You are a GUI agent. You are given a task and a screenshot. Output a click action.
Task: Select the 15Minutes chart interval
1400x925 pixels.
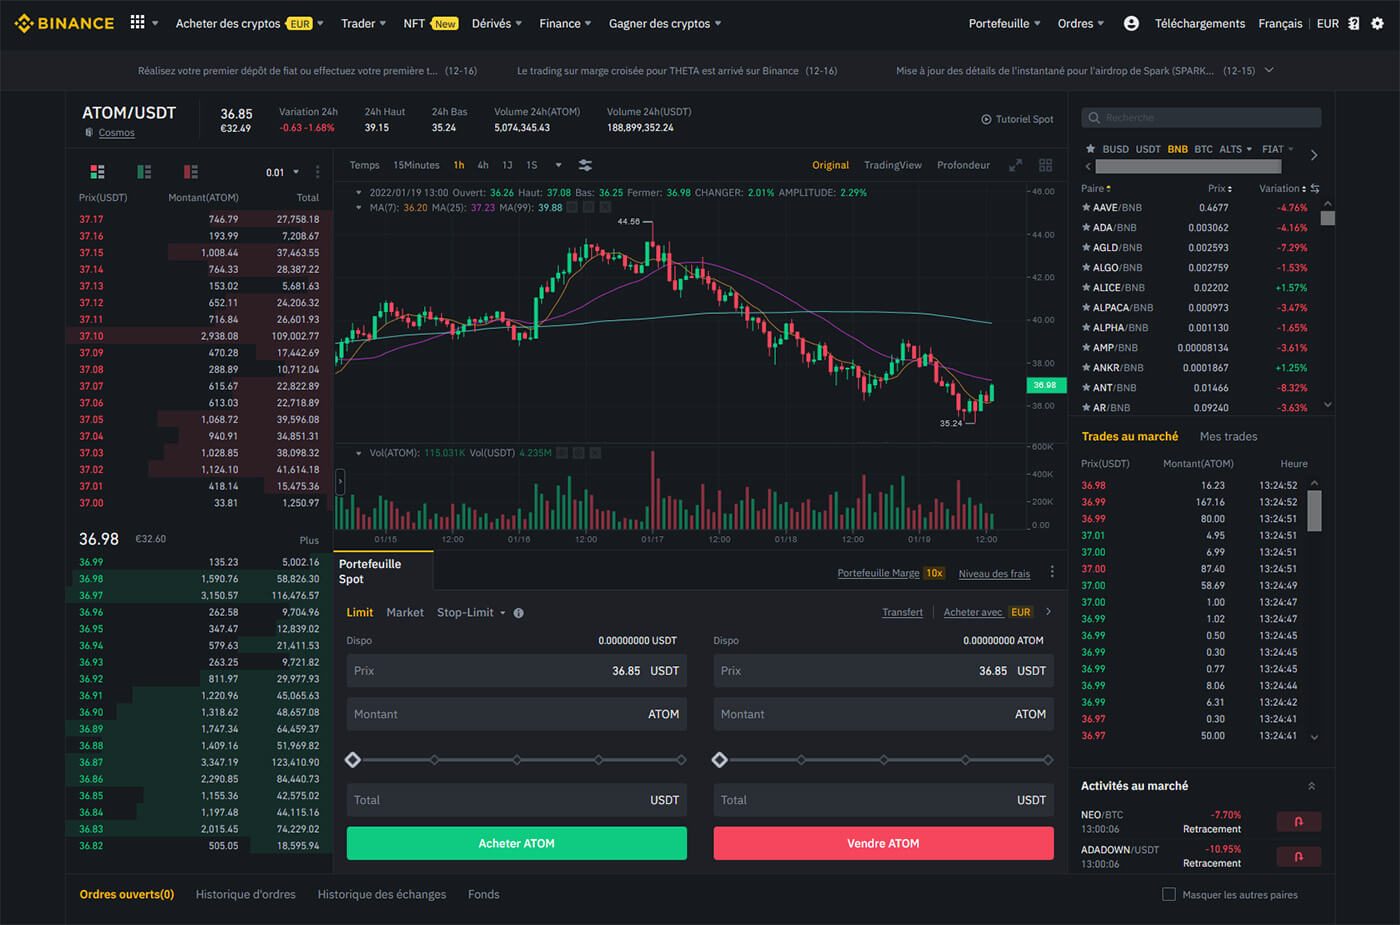coord(416,165)
